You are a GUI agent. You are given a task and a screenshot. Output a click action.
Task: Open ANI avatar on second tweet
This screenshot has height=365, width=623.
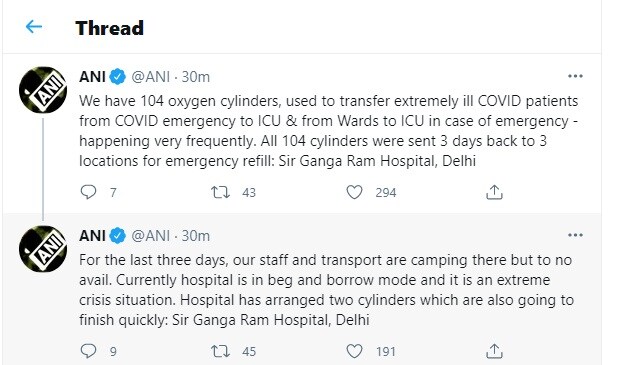coord(43,249)
